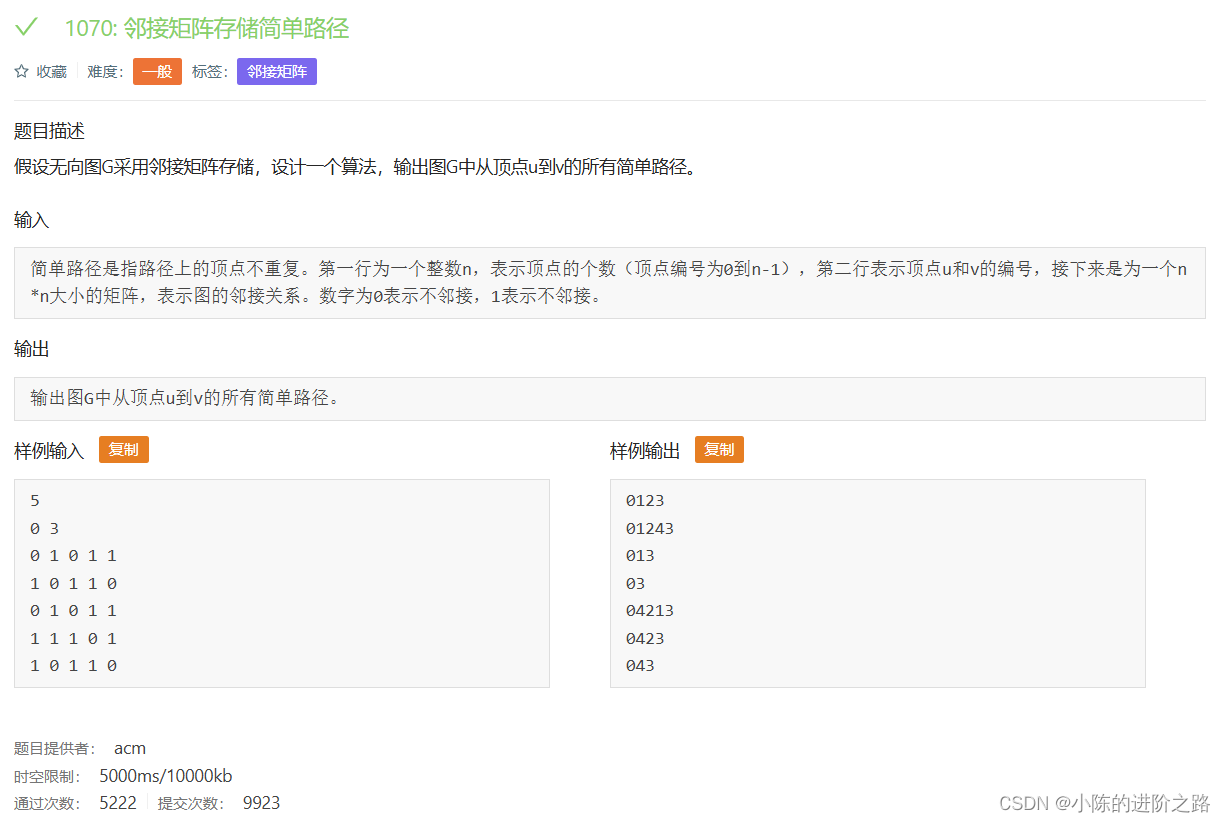Click the time limit 5000ms/10000kb
The height and width of the screenshot is (822, 1226).
click(x=166, y=776)
